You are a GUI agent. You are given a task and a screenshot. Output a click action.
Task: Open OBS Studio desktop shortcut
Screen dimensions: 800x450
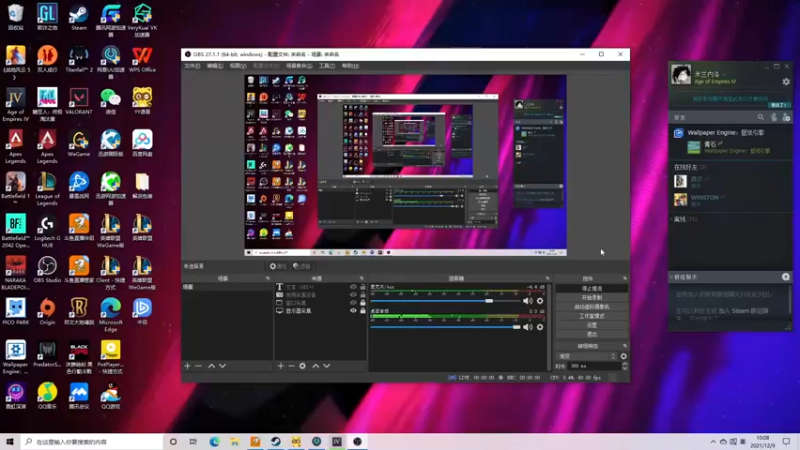pyautogui.click(x=47, y=270)
